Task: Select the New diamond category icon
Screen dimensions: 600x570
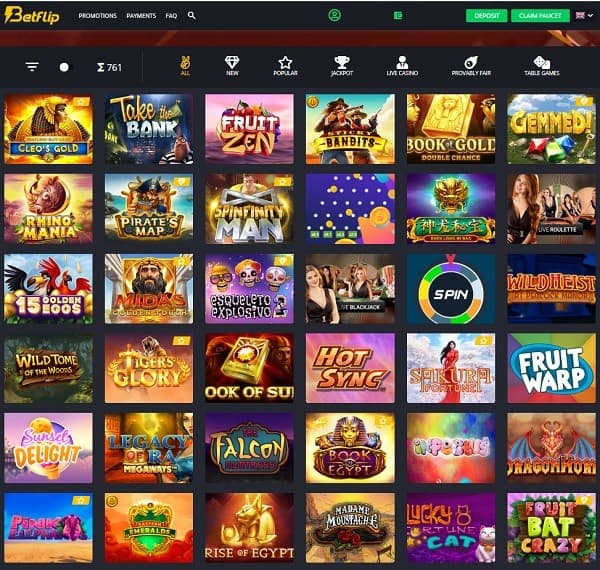Action: click(232, 66)
